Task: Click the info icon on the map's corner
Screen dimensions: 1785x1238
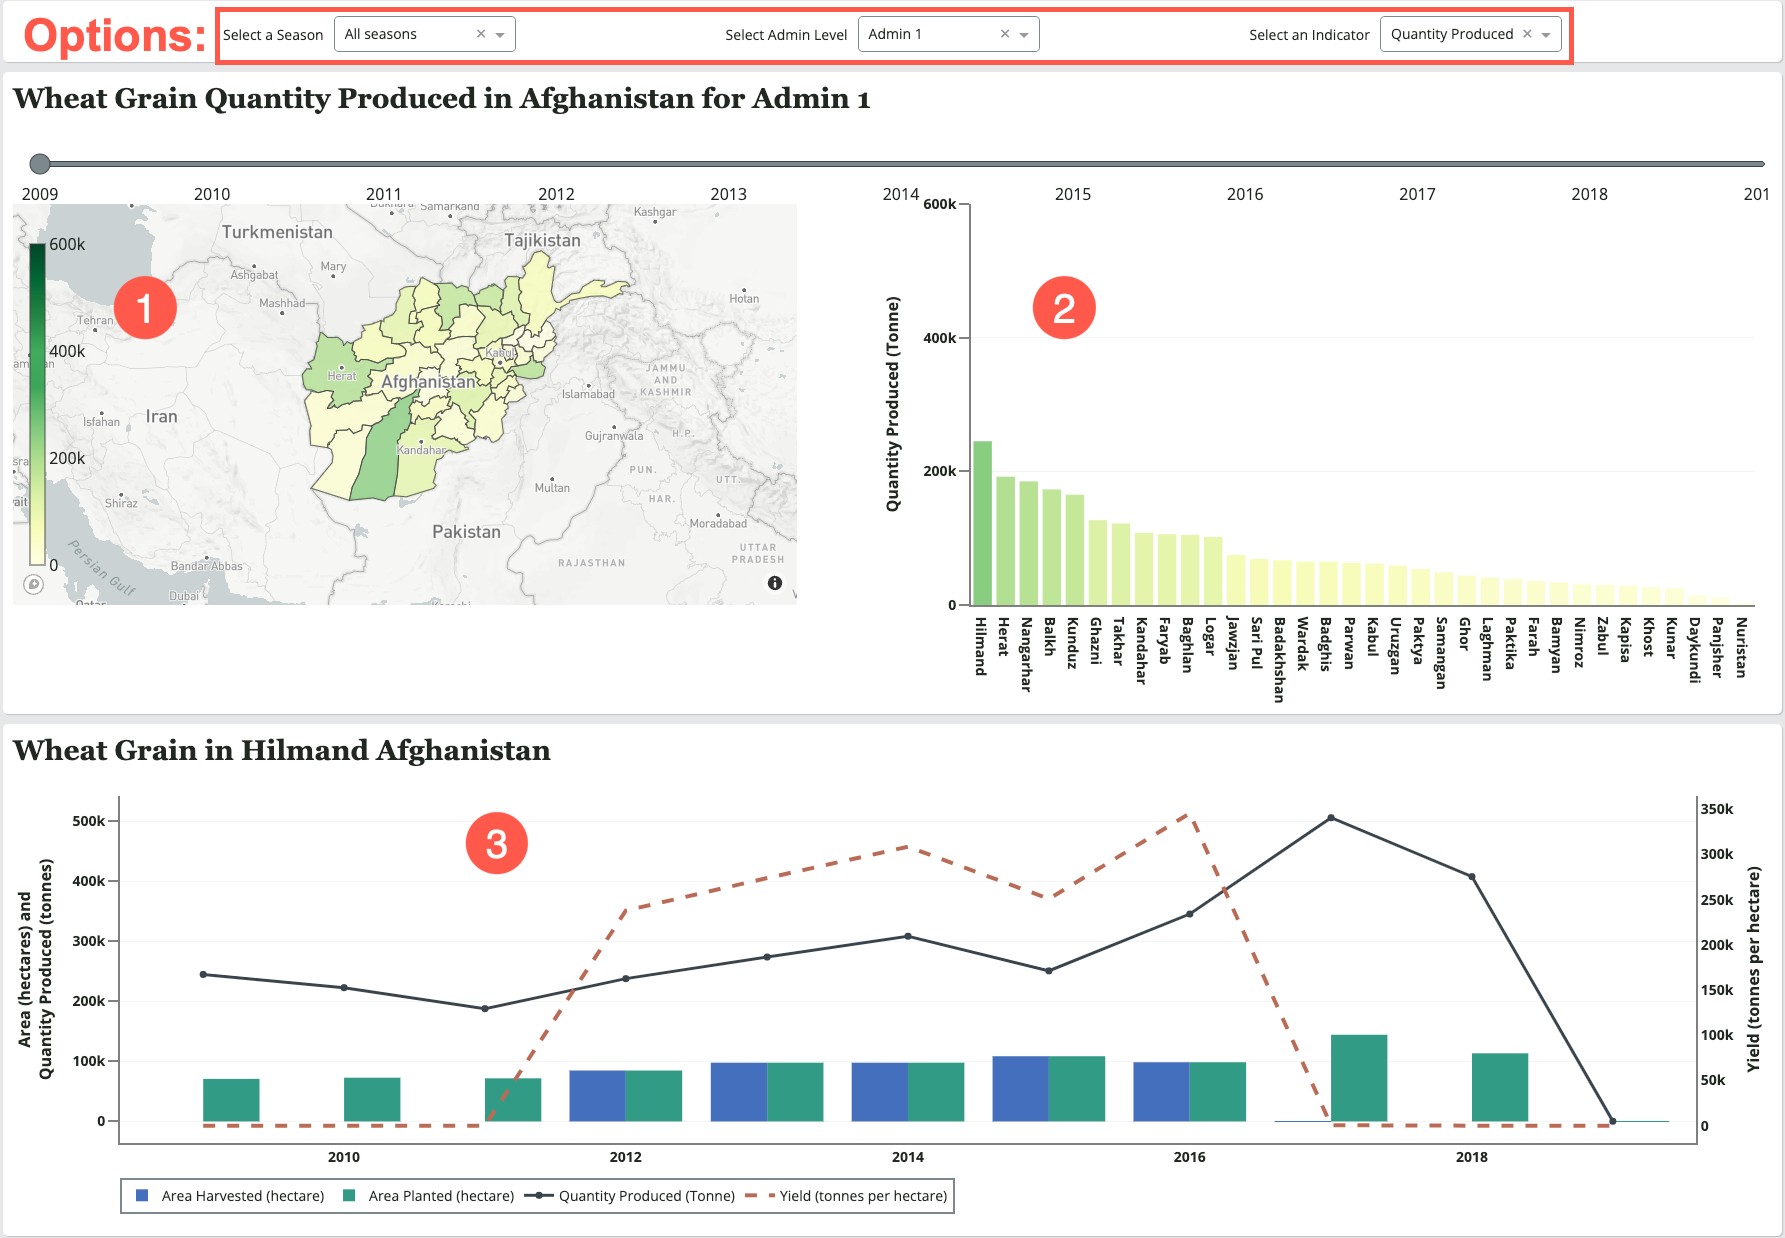Action: coord(774,582)
